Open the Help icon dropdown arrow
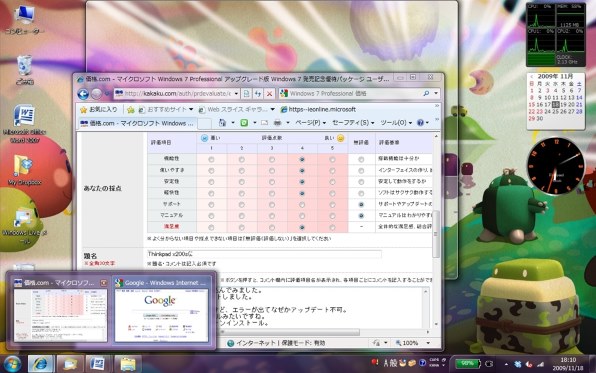 [x=428, y=123]
